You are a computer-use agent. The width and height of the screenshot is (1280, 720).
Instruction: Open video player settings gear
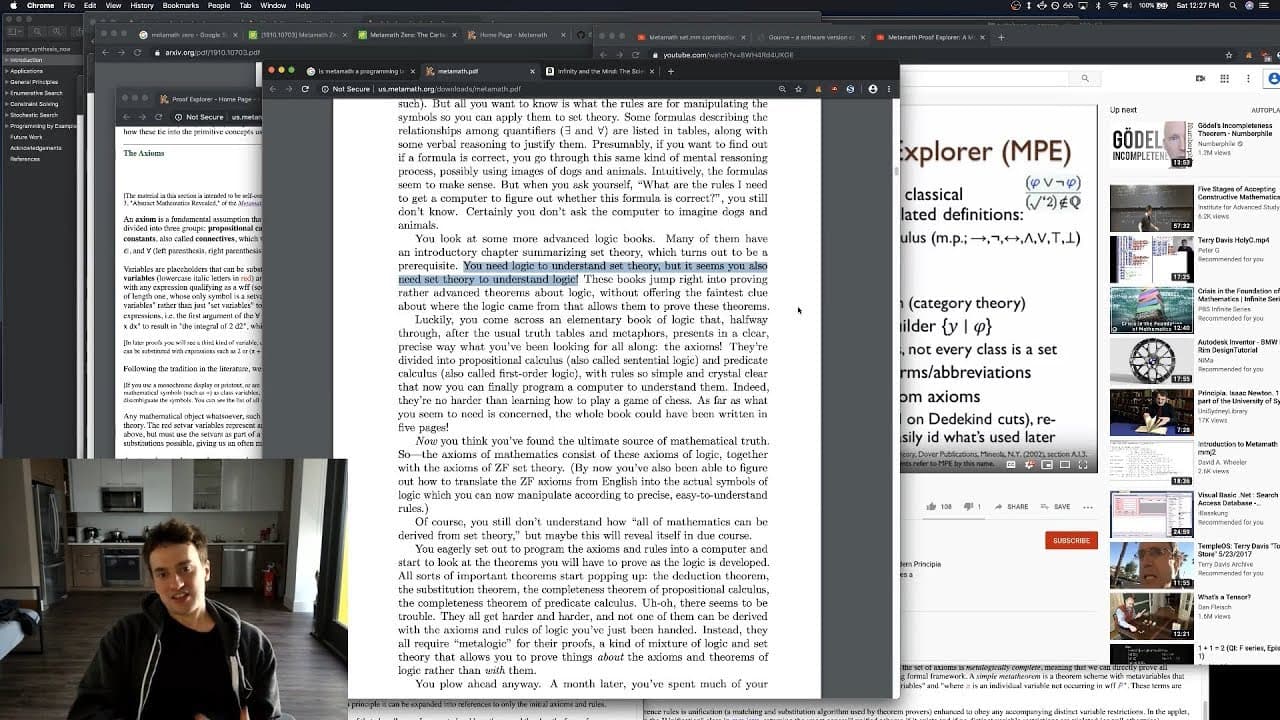pos(1029,465)
